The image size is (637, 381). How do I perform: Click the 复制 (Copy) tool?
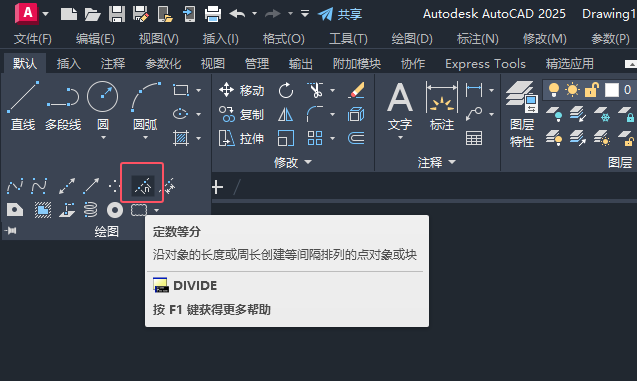pyautogui.click(x=242, y=115)
